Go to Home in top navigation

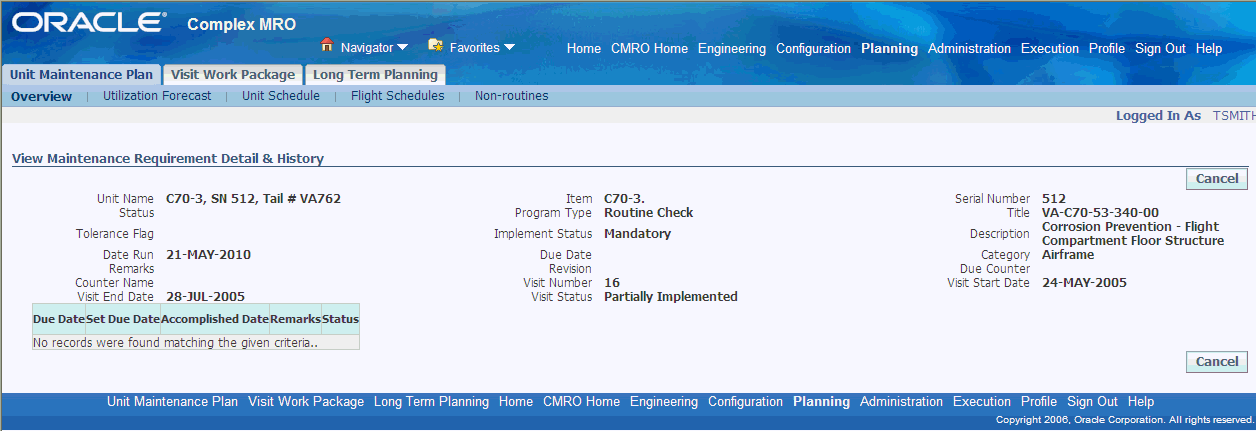(584, 48)
